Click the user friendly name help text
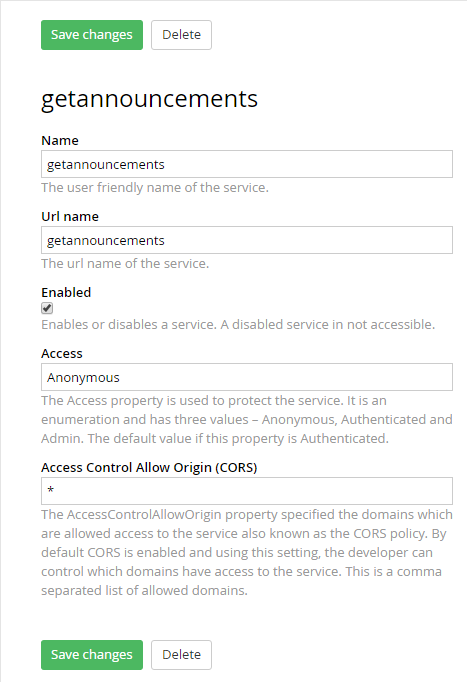467x682 pixels. tap(155, 187)
